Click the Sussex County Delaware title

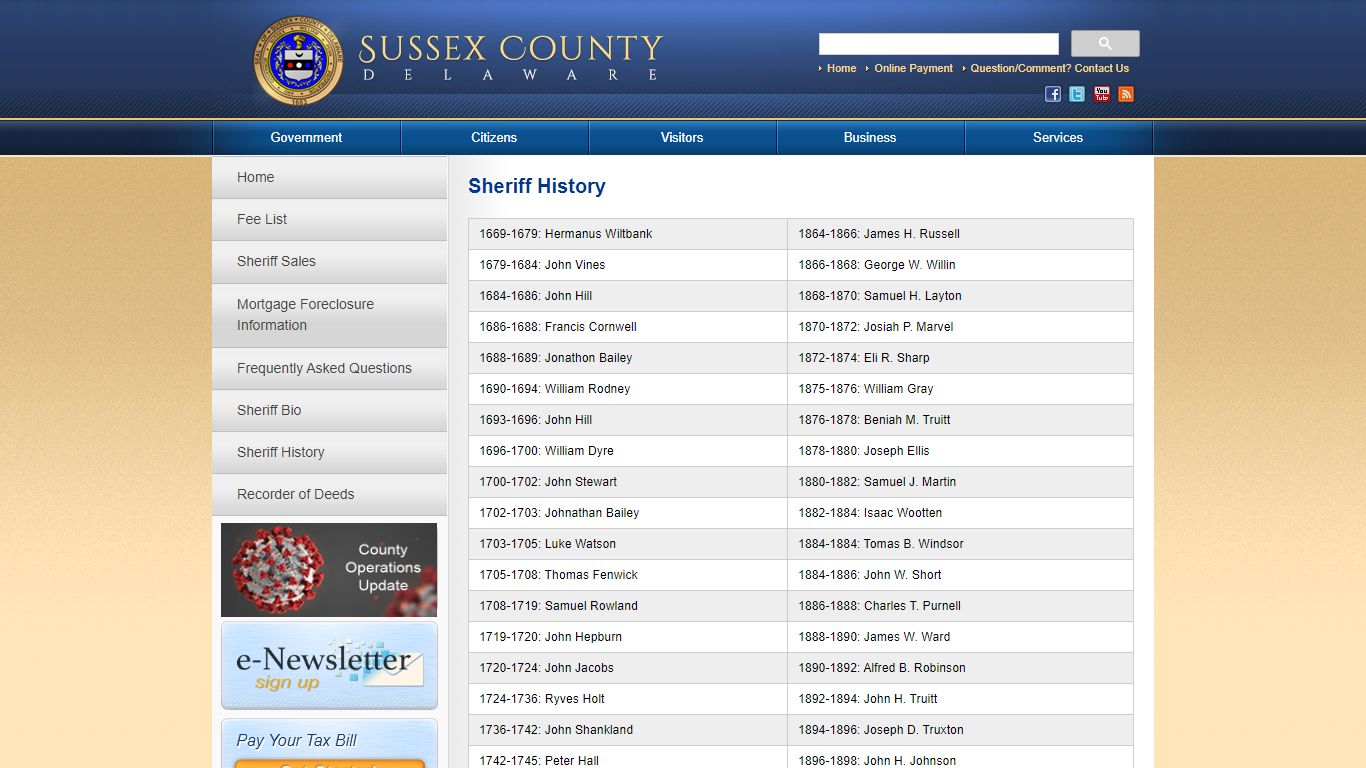[510, 58]
